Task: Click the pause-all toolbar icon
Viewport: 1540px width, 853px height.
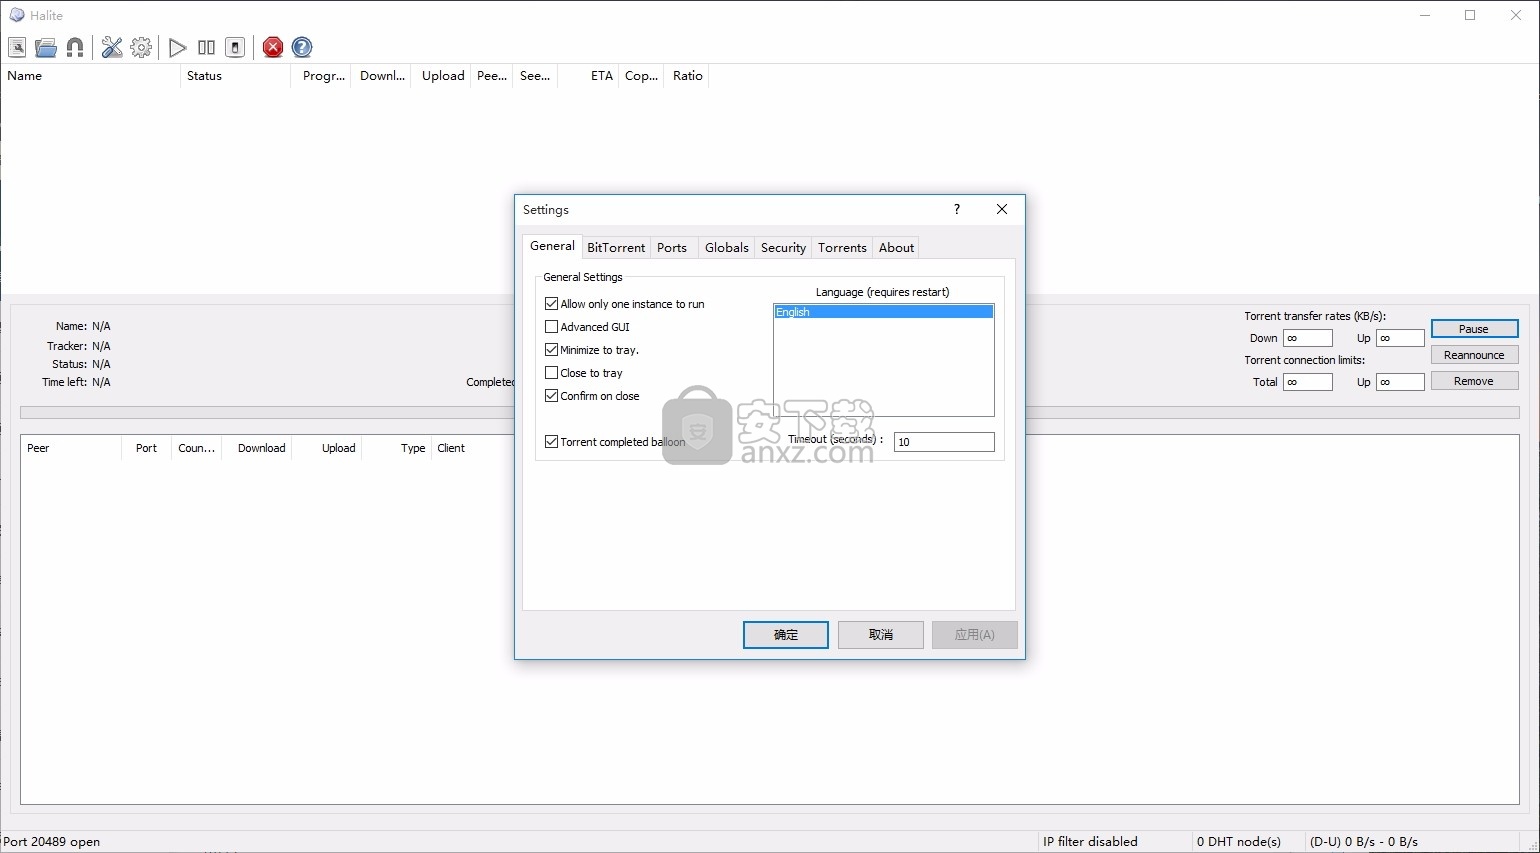Action: (x=206, y=47)
